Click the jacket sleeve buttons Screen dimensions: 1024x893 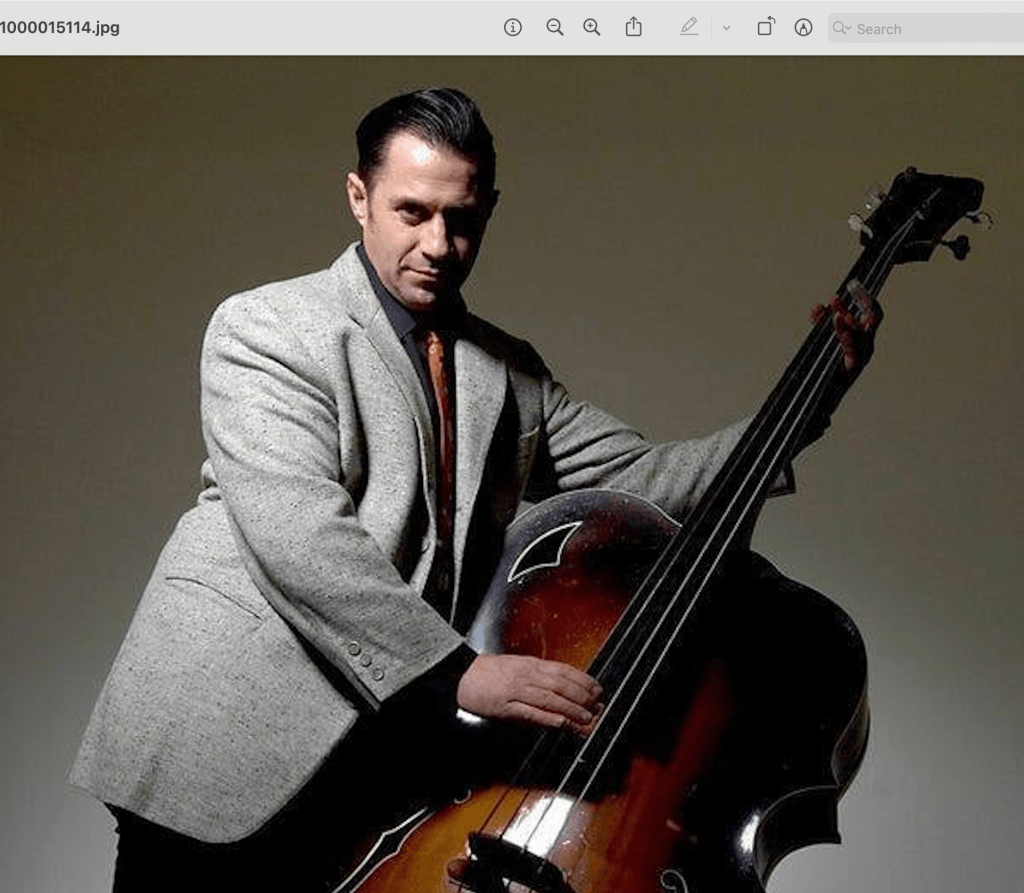pyautogui.click(x=366, y=660)
